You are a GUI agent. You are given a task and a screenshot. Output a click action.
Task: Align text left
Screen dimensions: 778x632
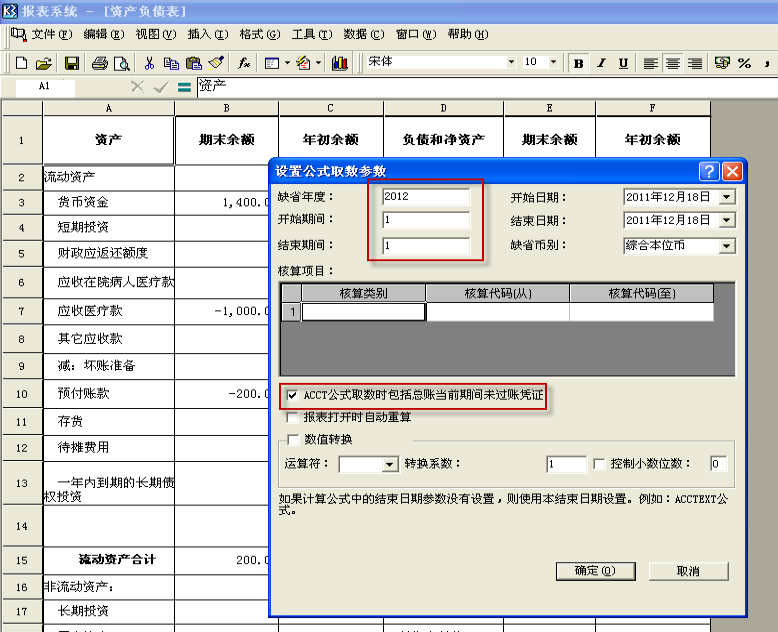pyautogui.click(x=650, y=63)
